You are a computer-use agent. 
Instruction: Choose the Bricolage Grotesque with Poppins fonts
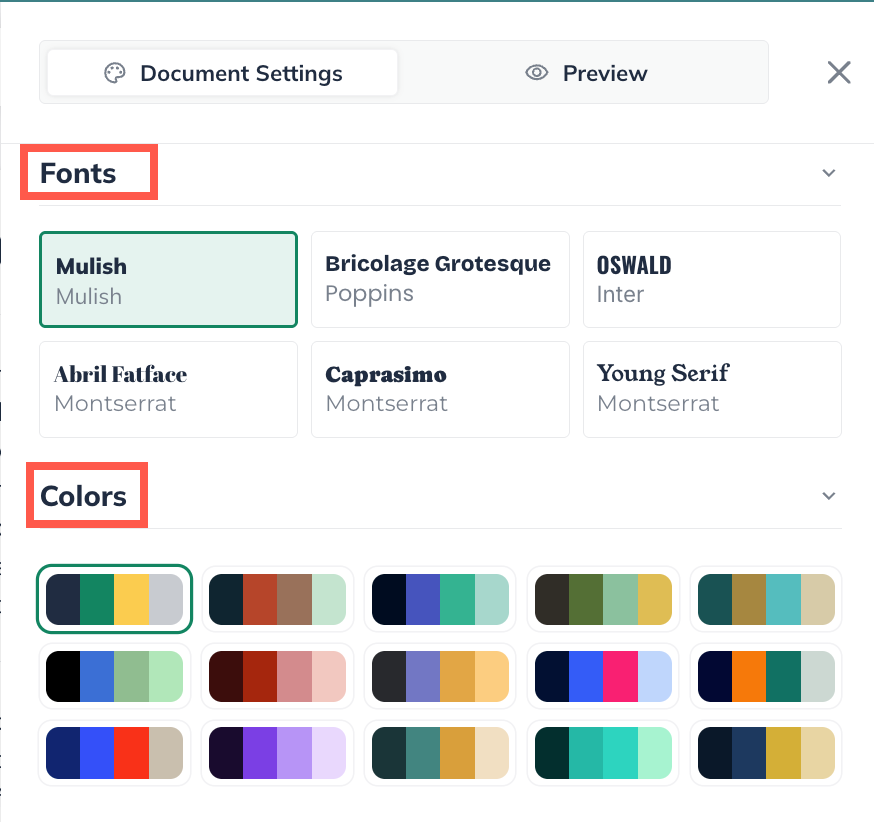tap(440, 280)
